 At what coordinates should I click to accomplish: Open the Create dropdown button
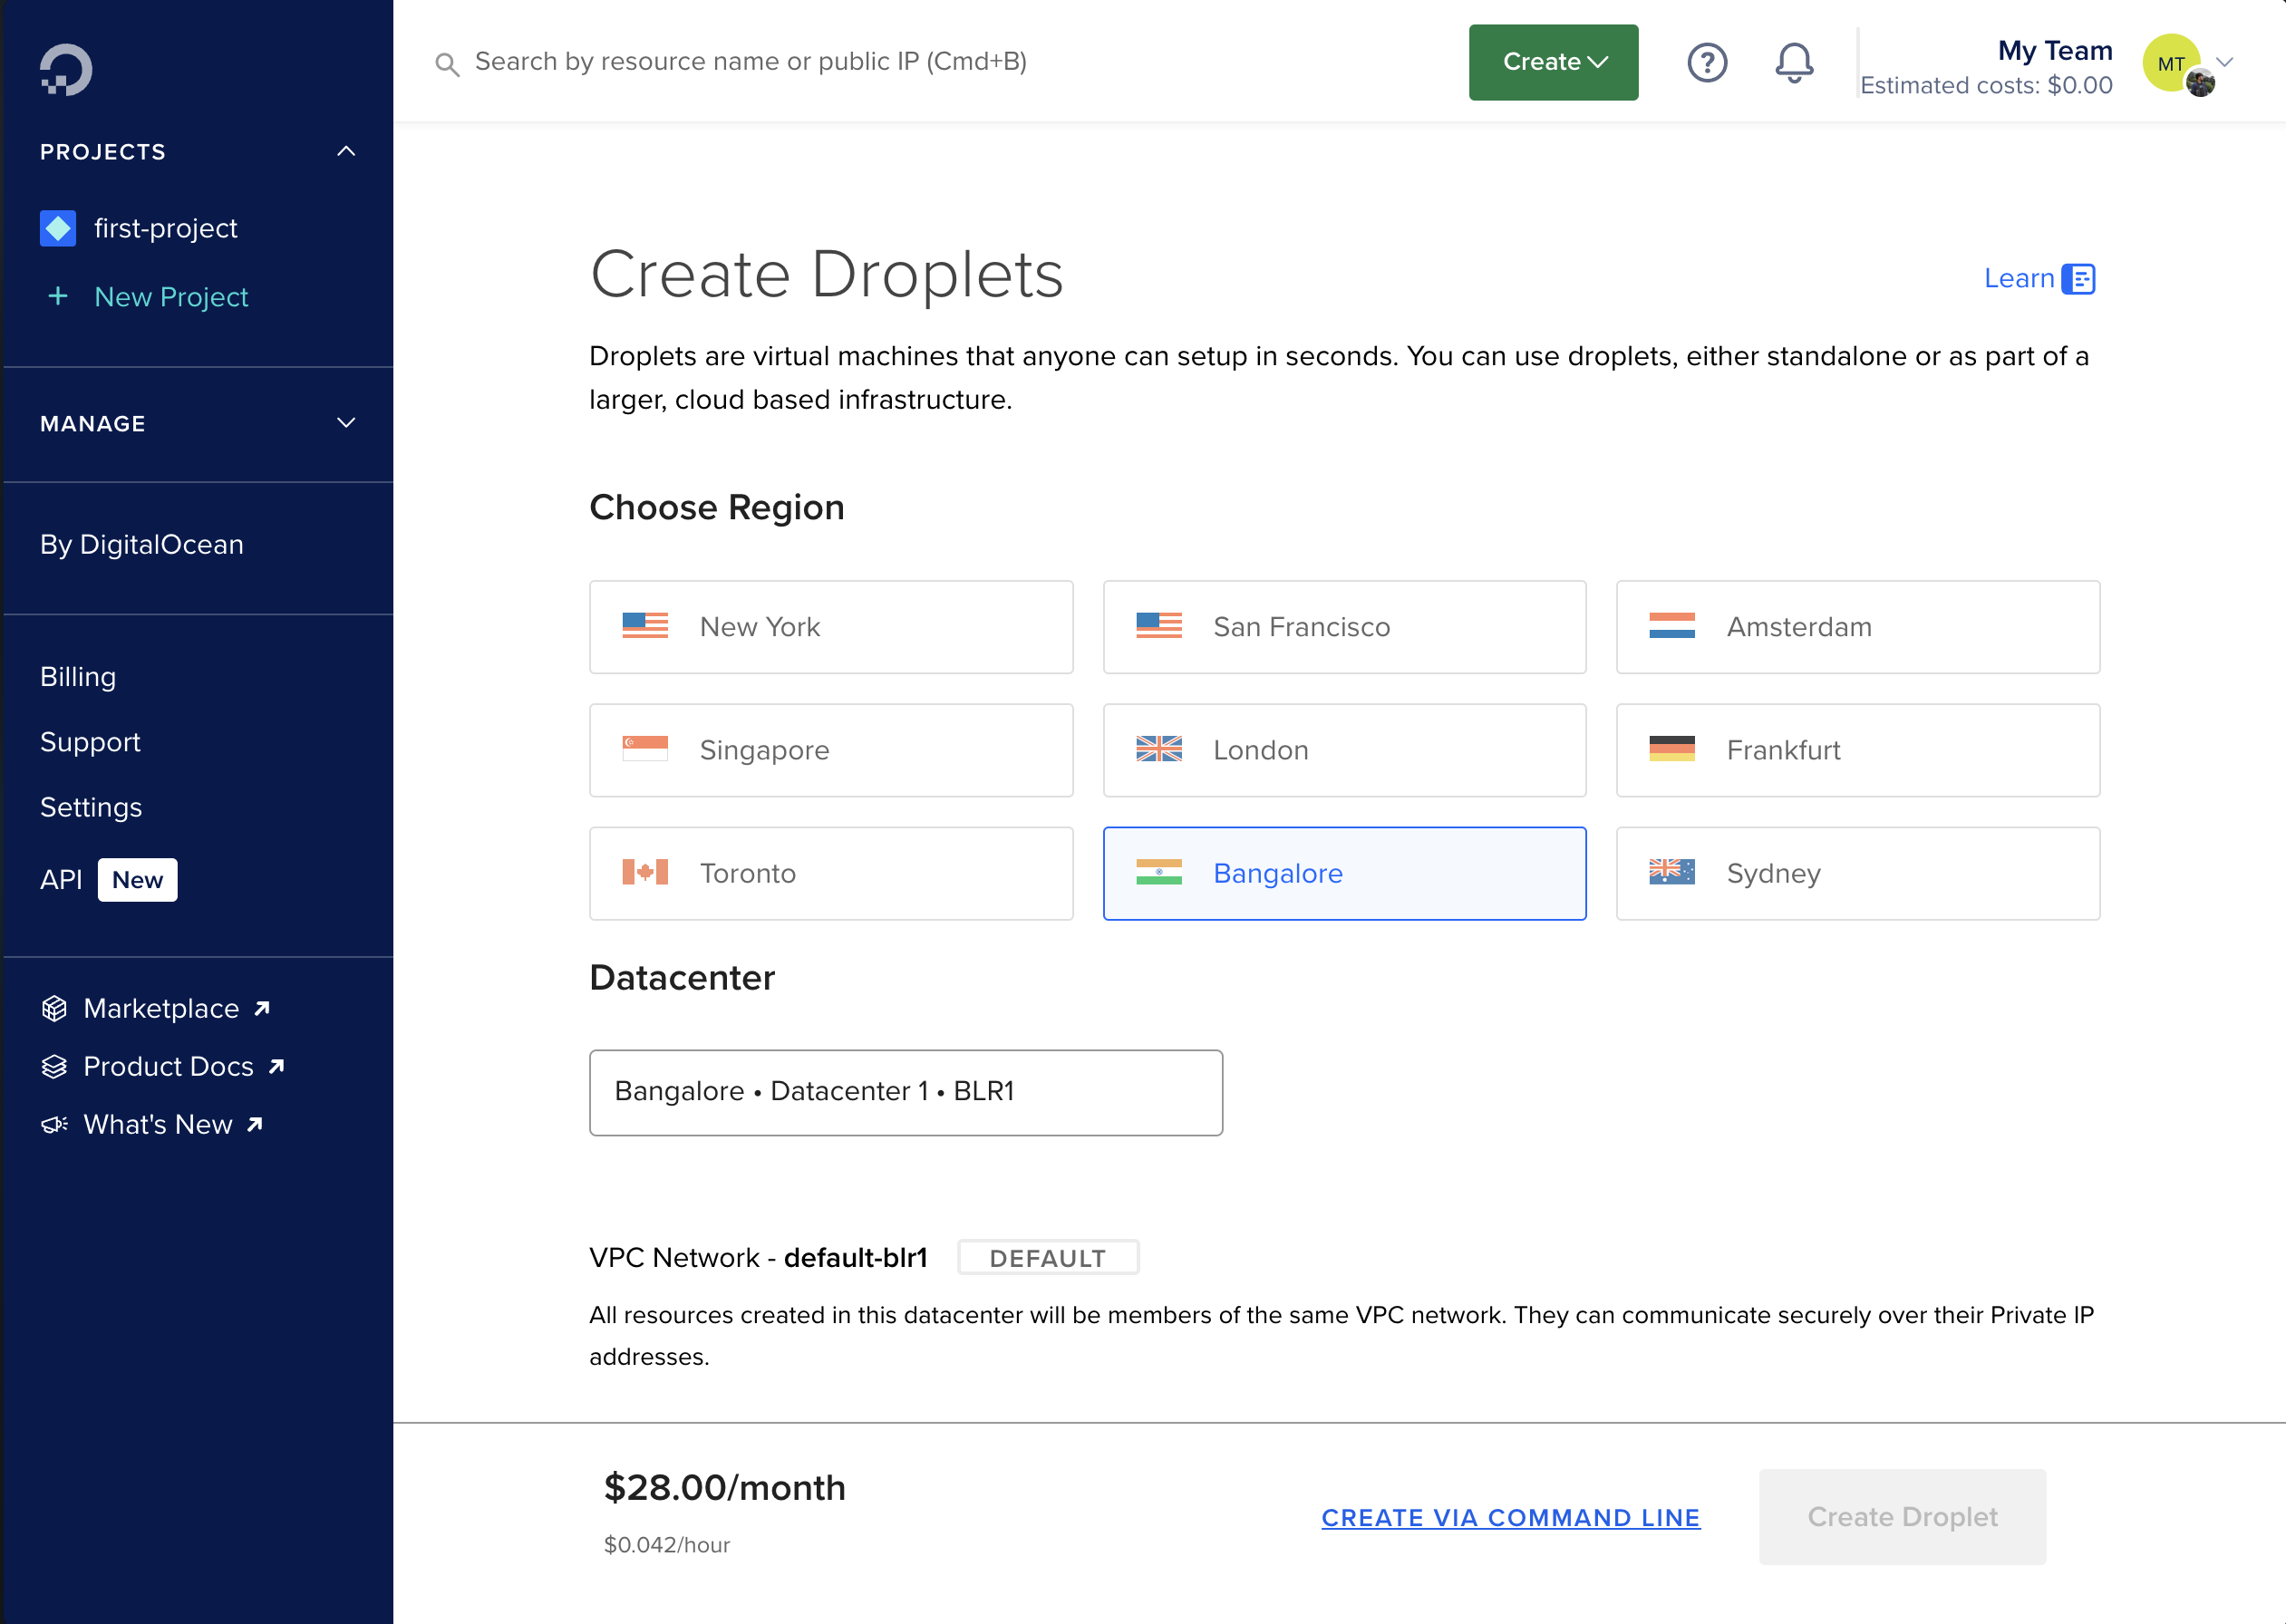[1553, 62]
